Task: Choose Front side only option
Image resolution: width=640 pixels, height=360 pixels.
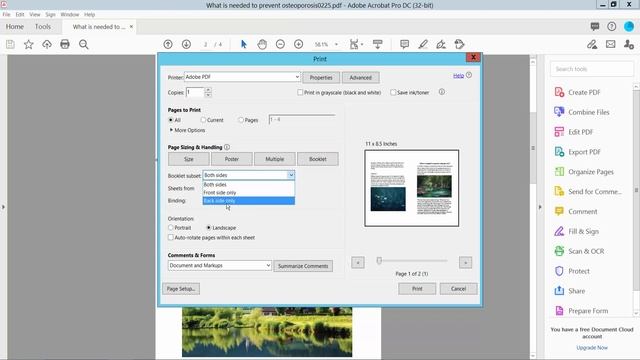Action: tap(249, 193)
